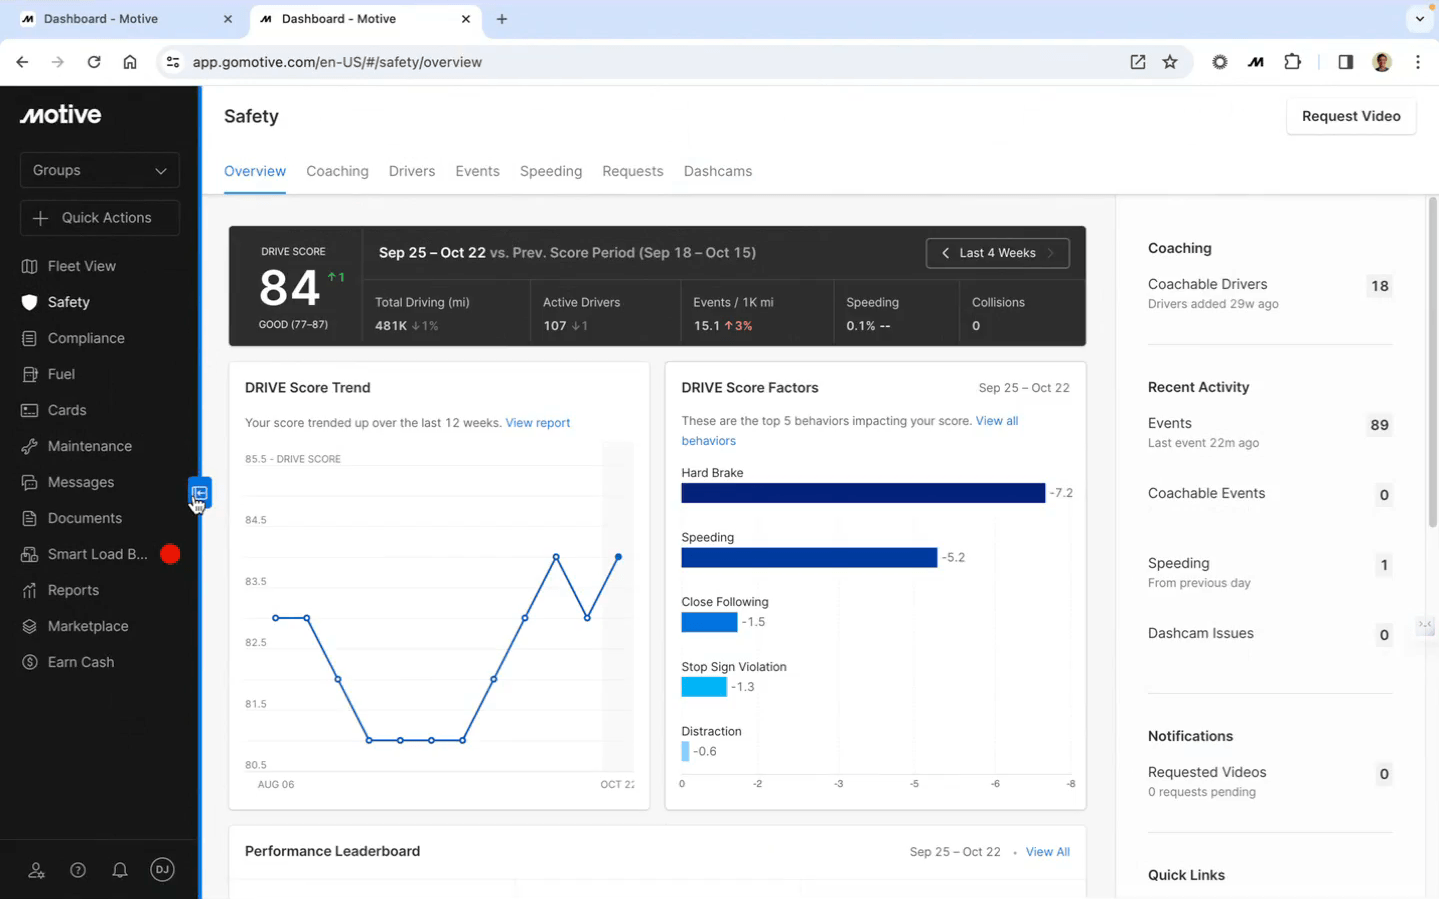Click the Request Video button
This screenshot has width=1439, height=899.
coord(1350,115)
